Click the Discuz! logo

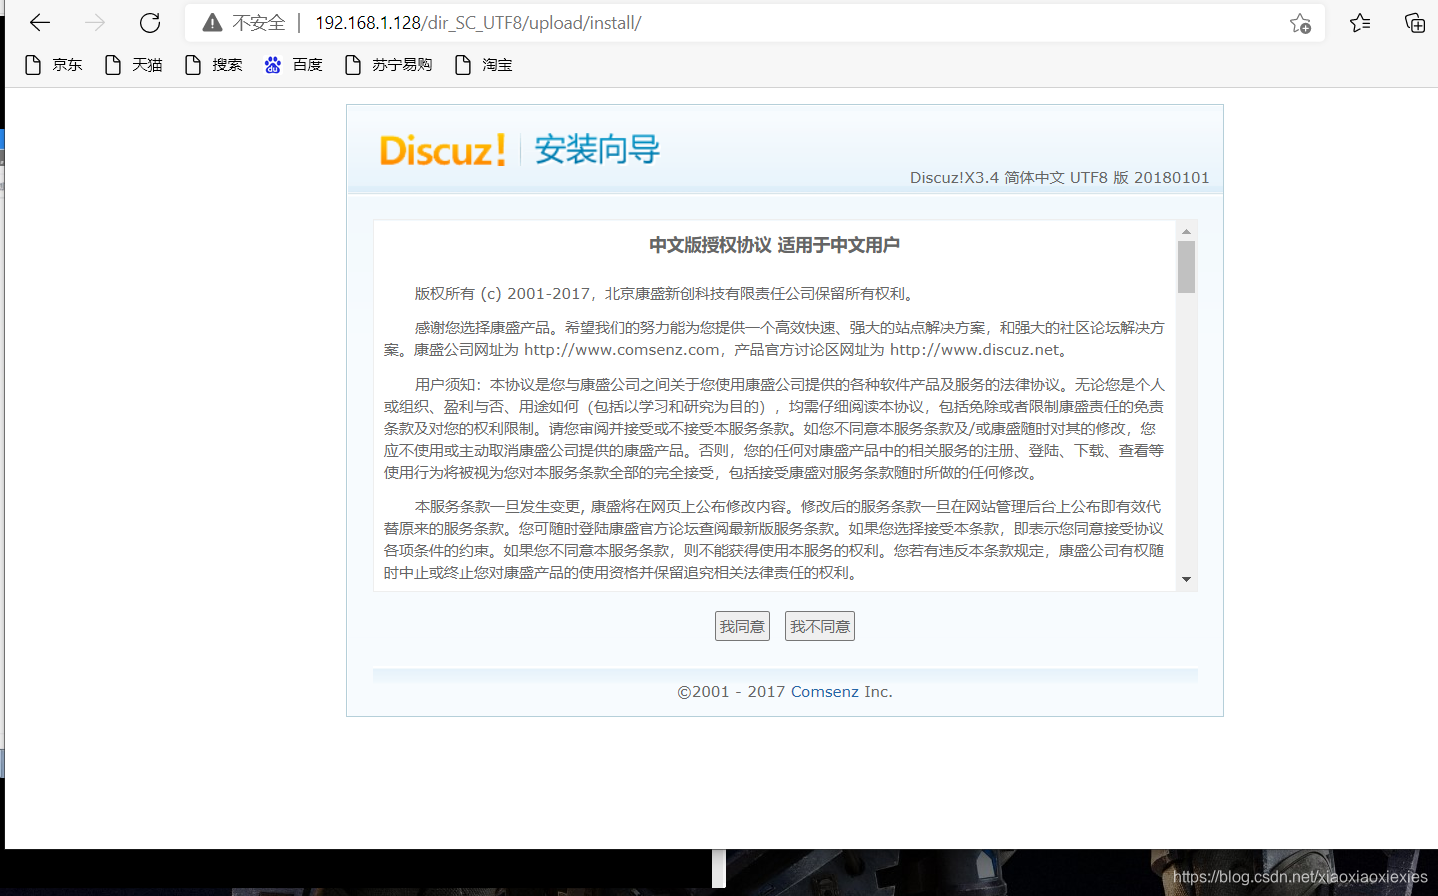pos(443,150)
